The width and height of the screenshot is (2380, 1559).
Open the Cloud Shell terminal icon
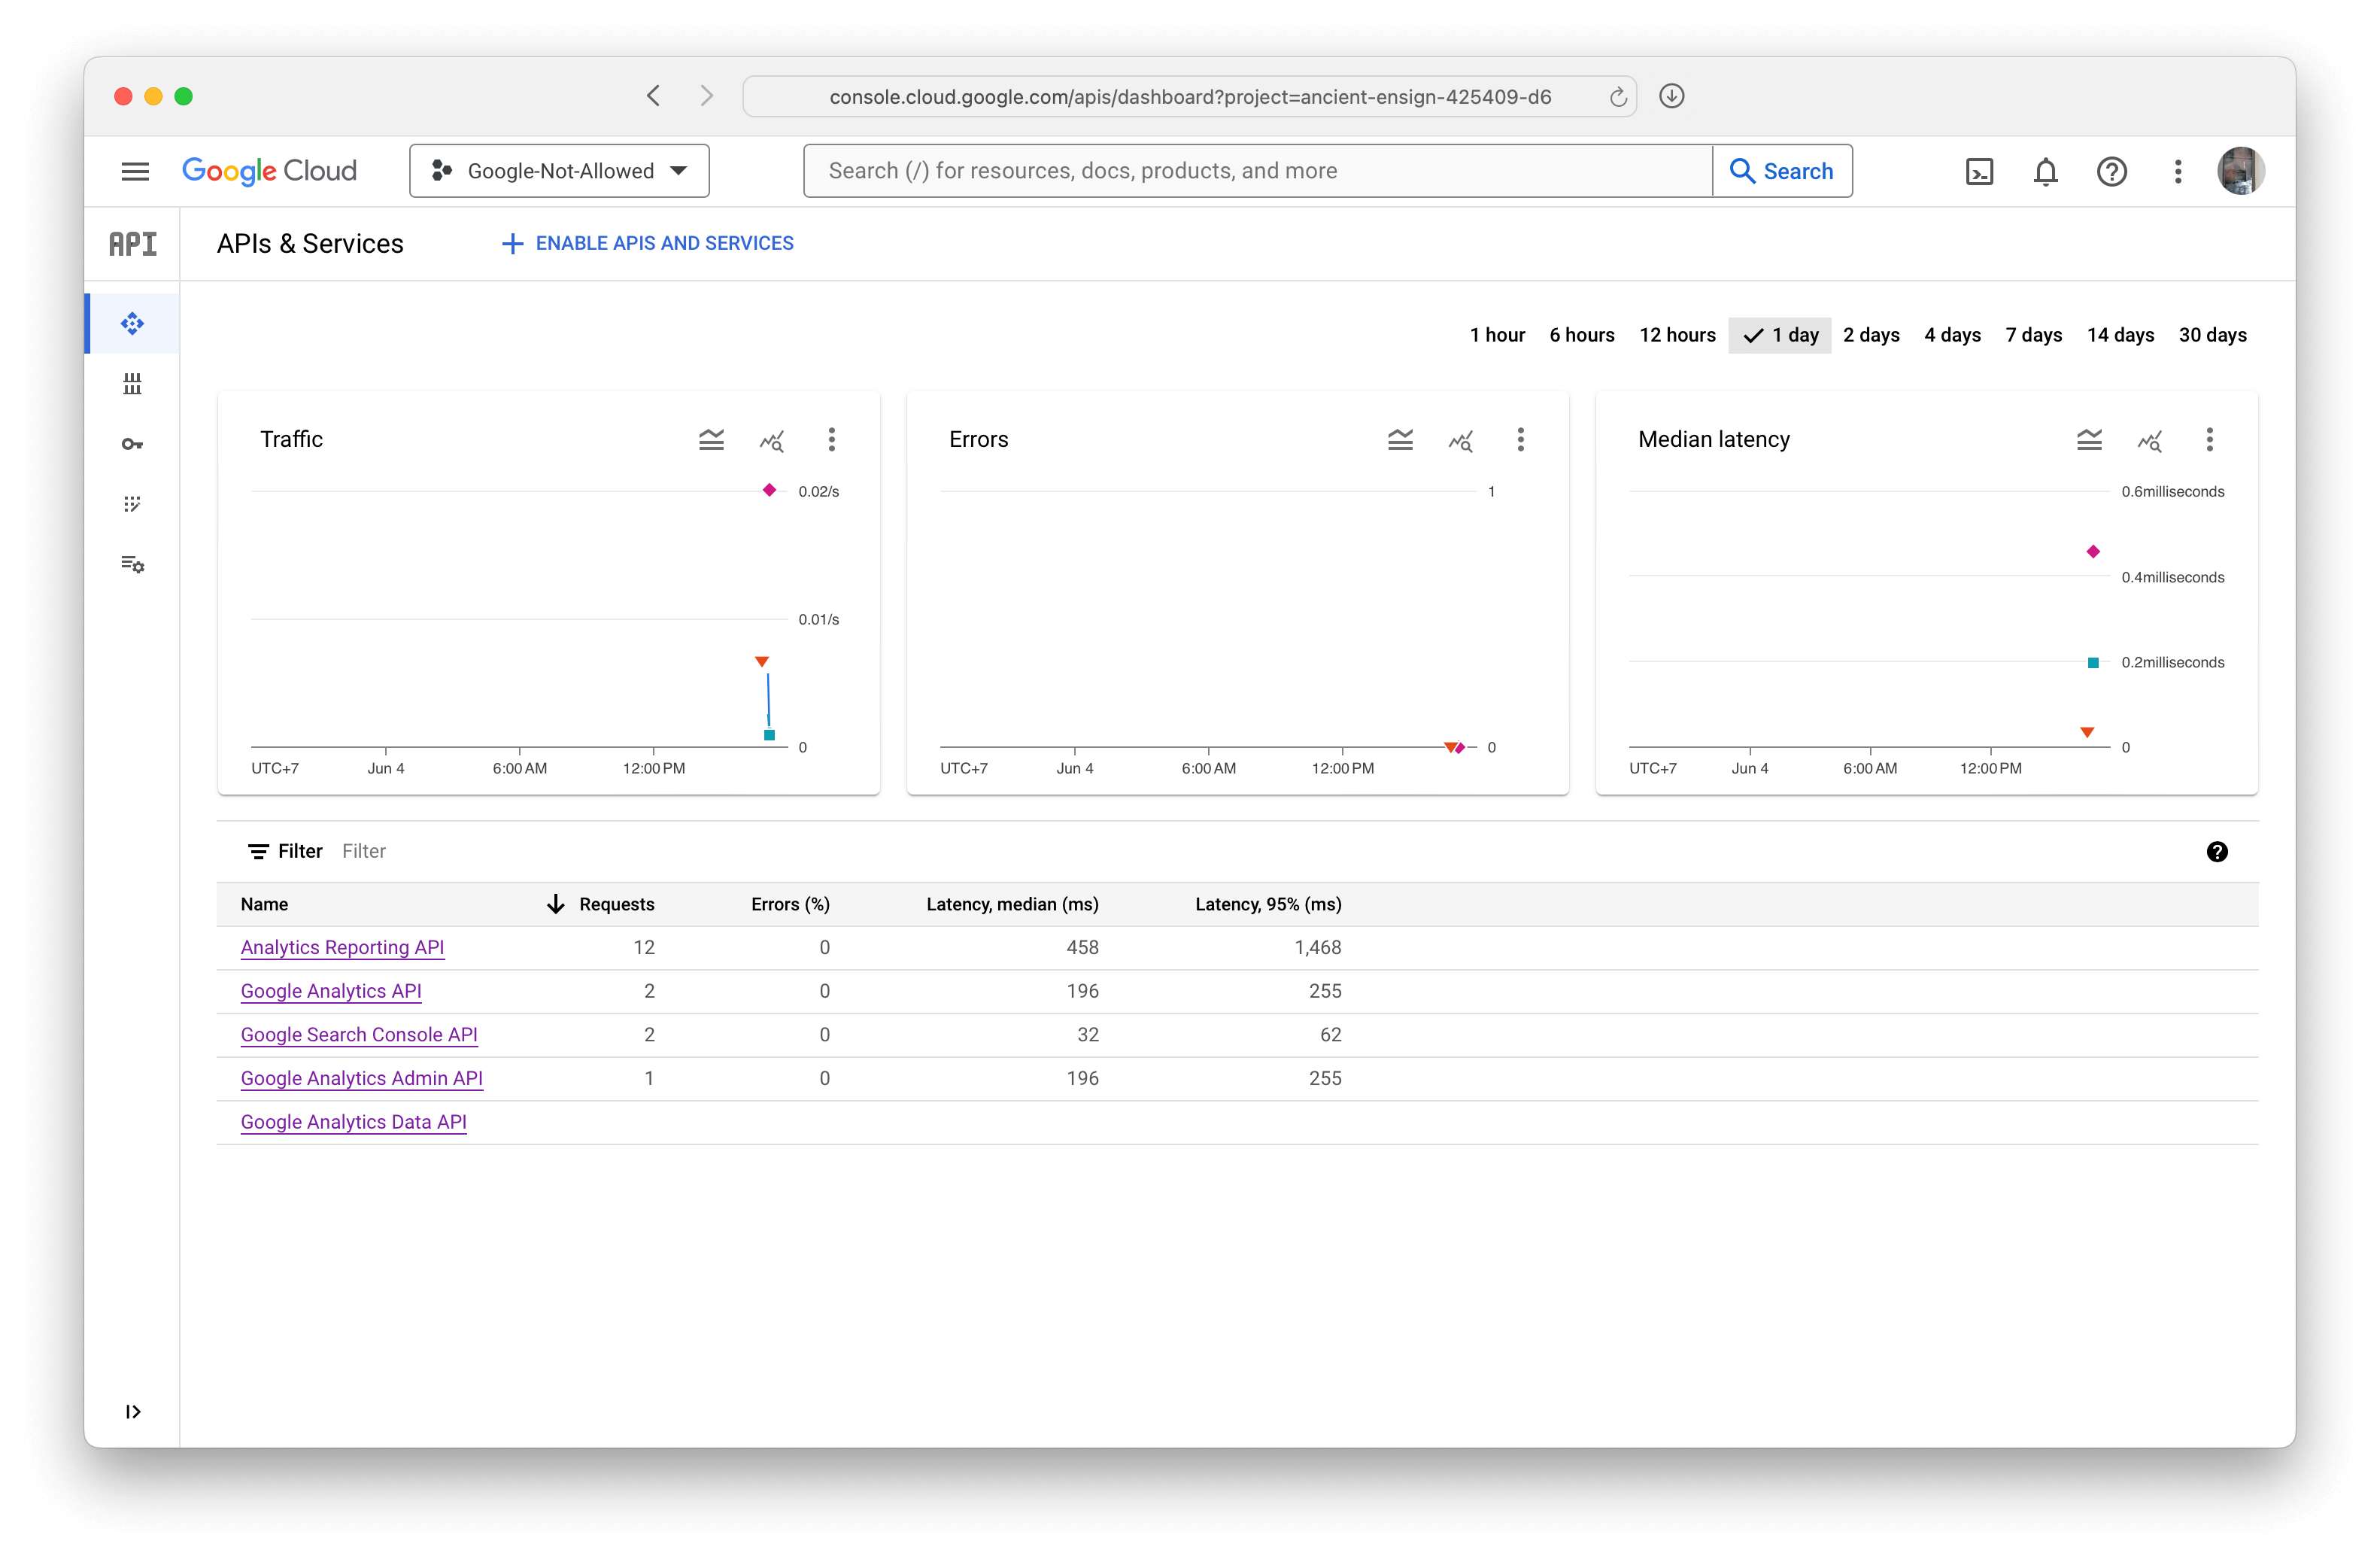click(x=1979, y=171)
